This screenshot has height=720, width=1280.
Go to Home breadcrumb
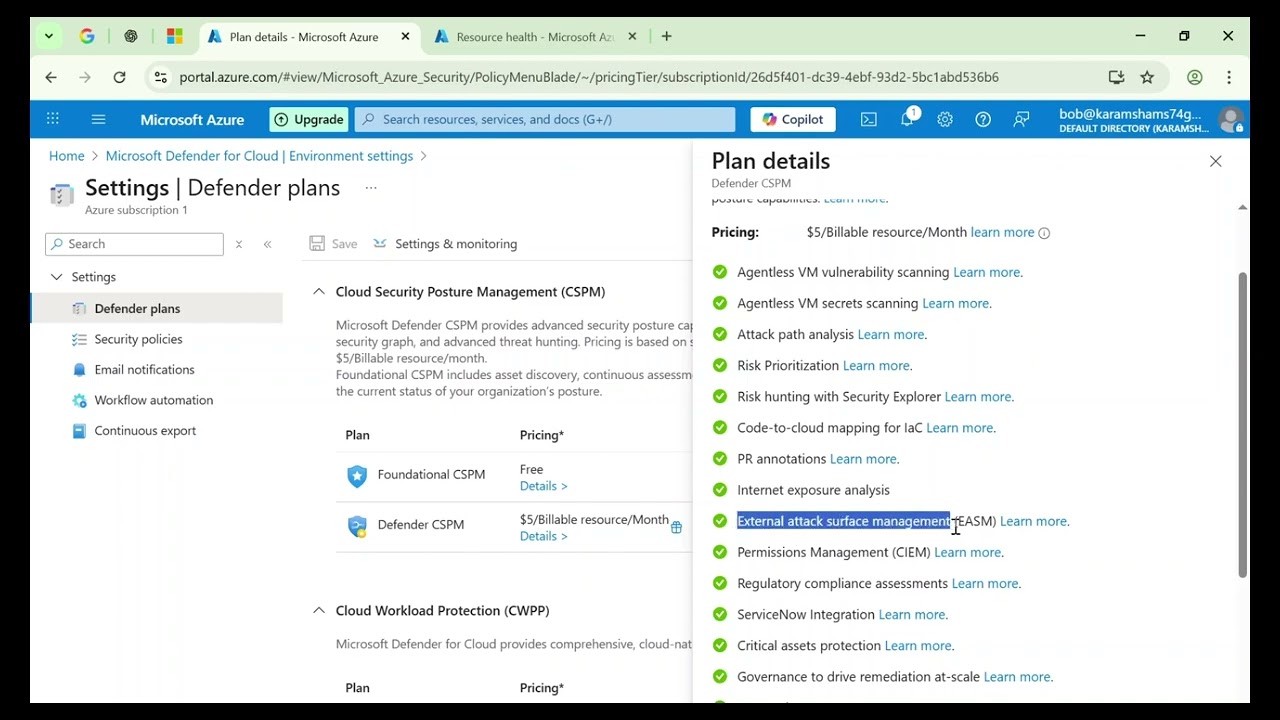click(67, 156)
